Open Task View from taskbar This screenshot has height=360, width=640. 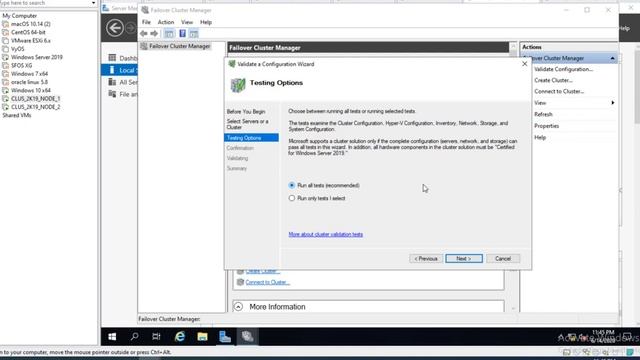[x=156, y=337]
